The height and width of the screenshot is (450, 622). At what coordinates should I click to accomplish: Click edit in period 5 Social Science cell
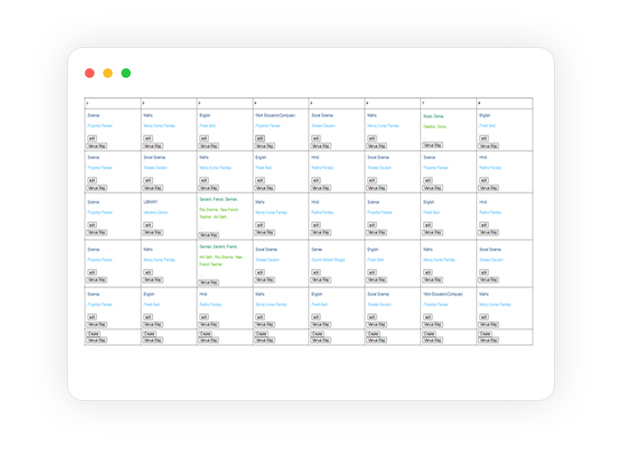coord(316,138)
